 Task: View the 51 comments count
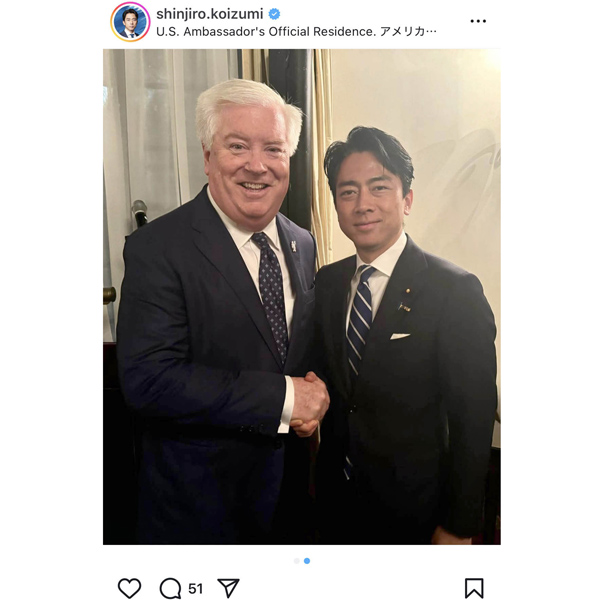pyautogui.click(x=196, y=589)
